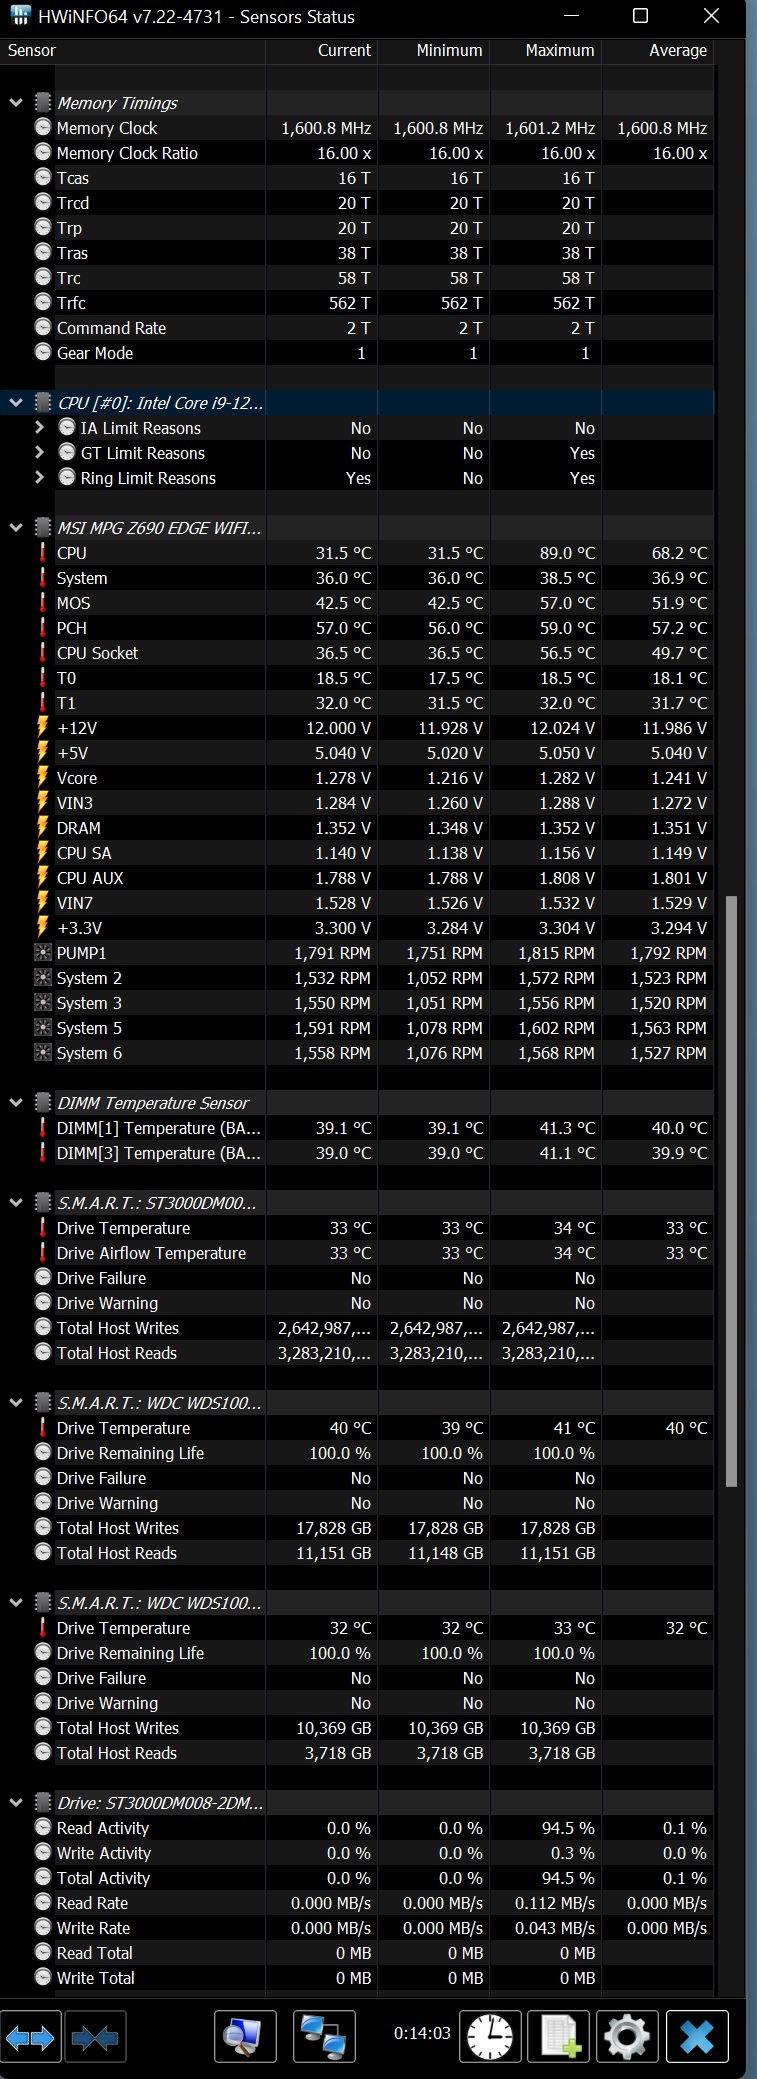Expand GT Limit Reasons
Image resolution: width=757 pixels, height=2079 pixels.
[40, 452]
